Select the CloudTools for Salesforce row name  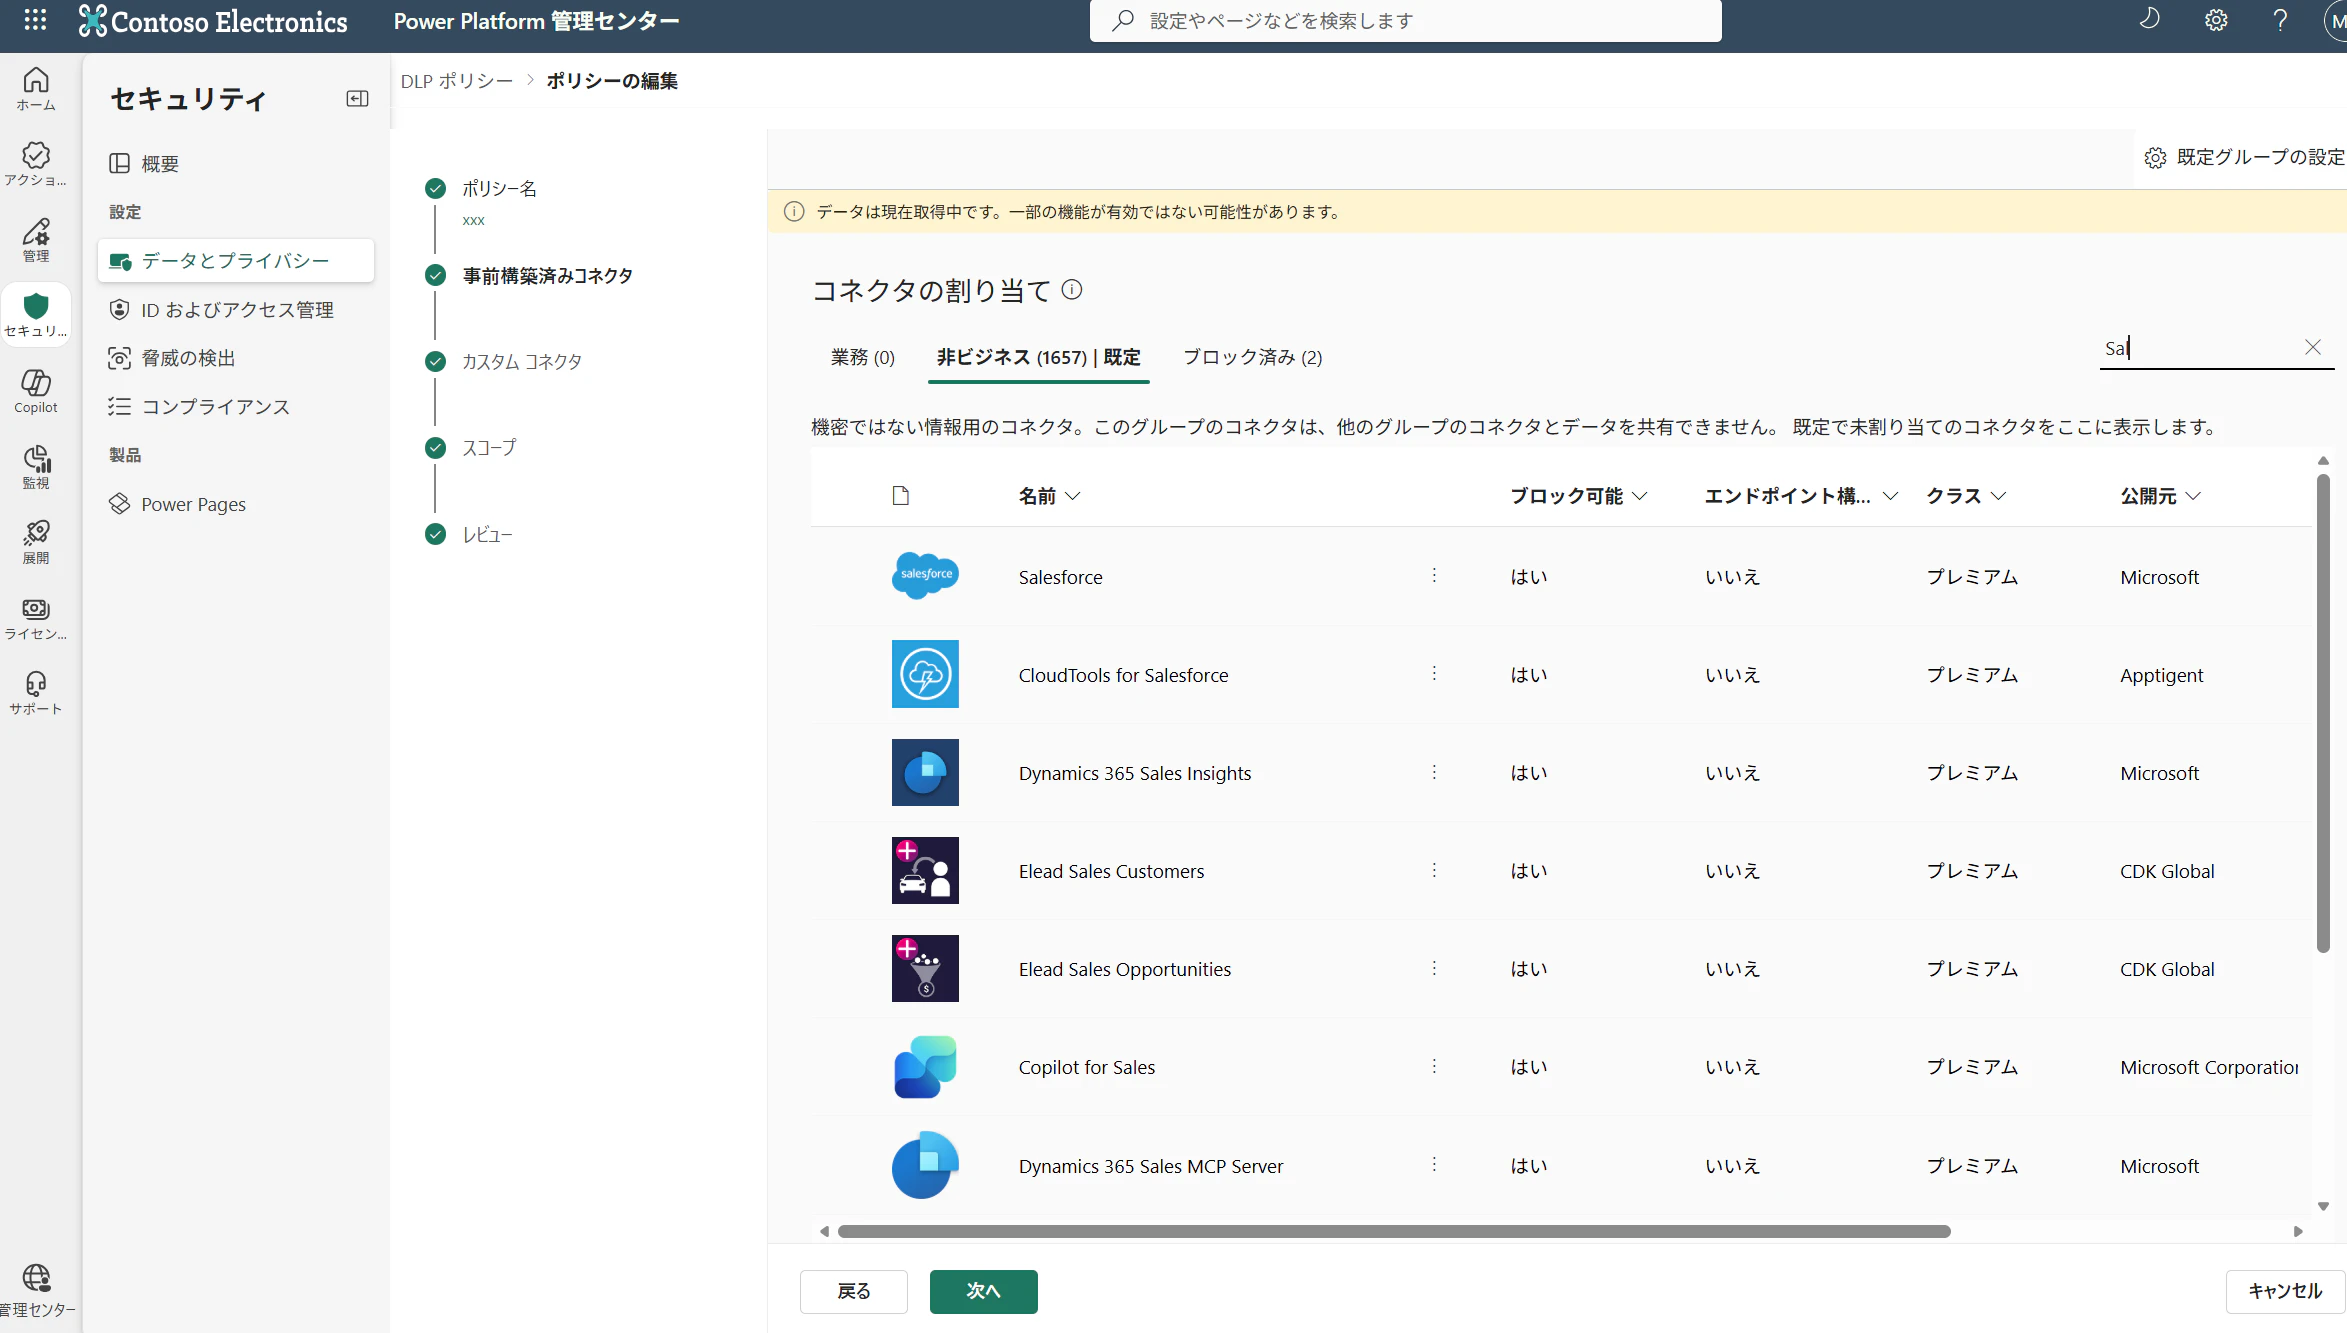click(x=1123, y=675)
